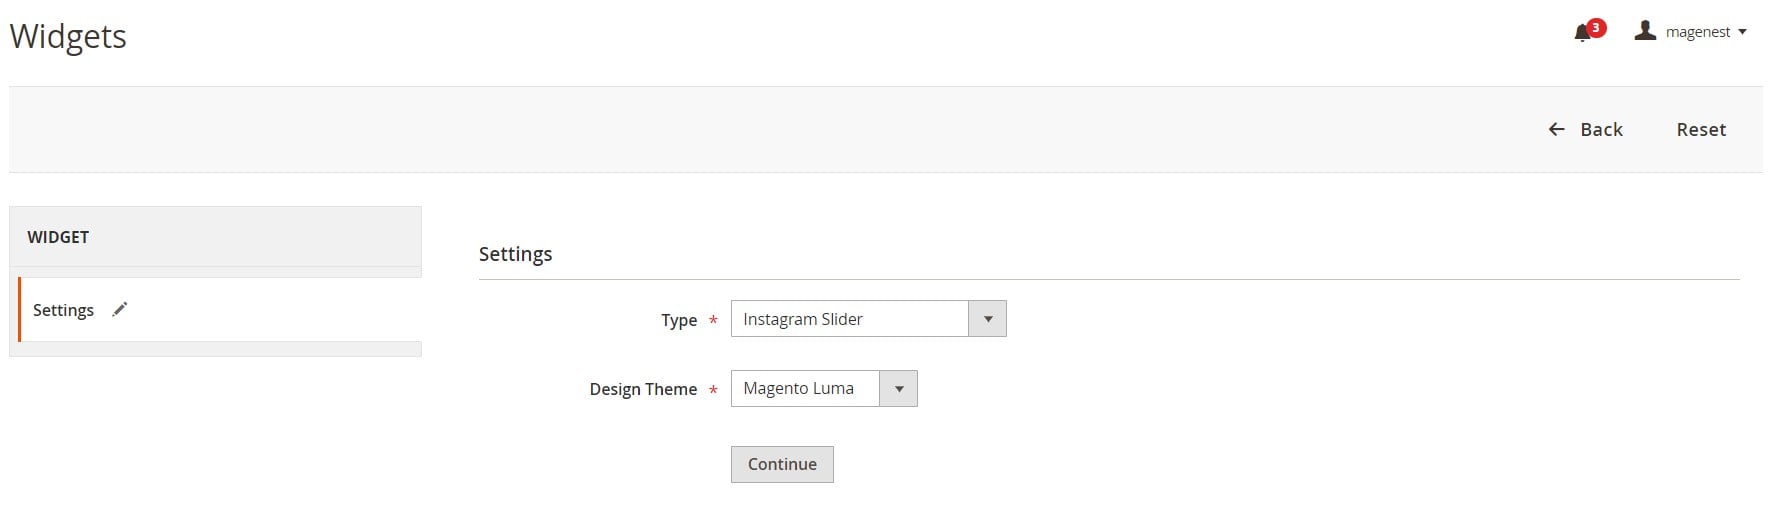
Task: Expand the magenest account dropdown arrow
Action: 1742,32
